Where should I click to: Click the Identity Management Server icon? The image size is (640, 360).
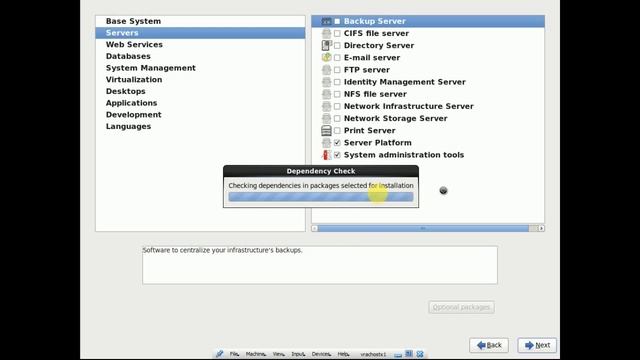(326, 82)
